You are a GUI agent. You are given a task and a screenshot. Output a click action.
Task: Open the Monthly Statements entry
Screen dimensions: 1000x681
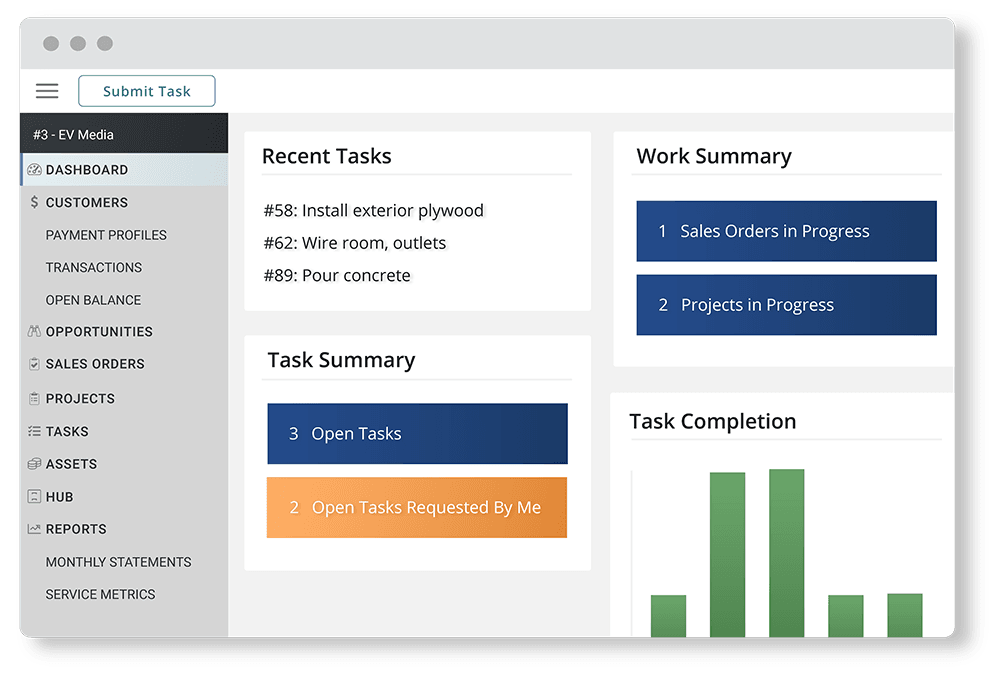coord(118,562)
